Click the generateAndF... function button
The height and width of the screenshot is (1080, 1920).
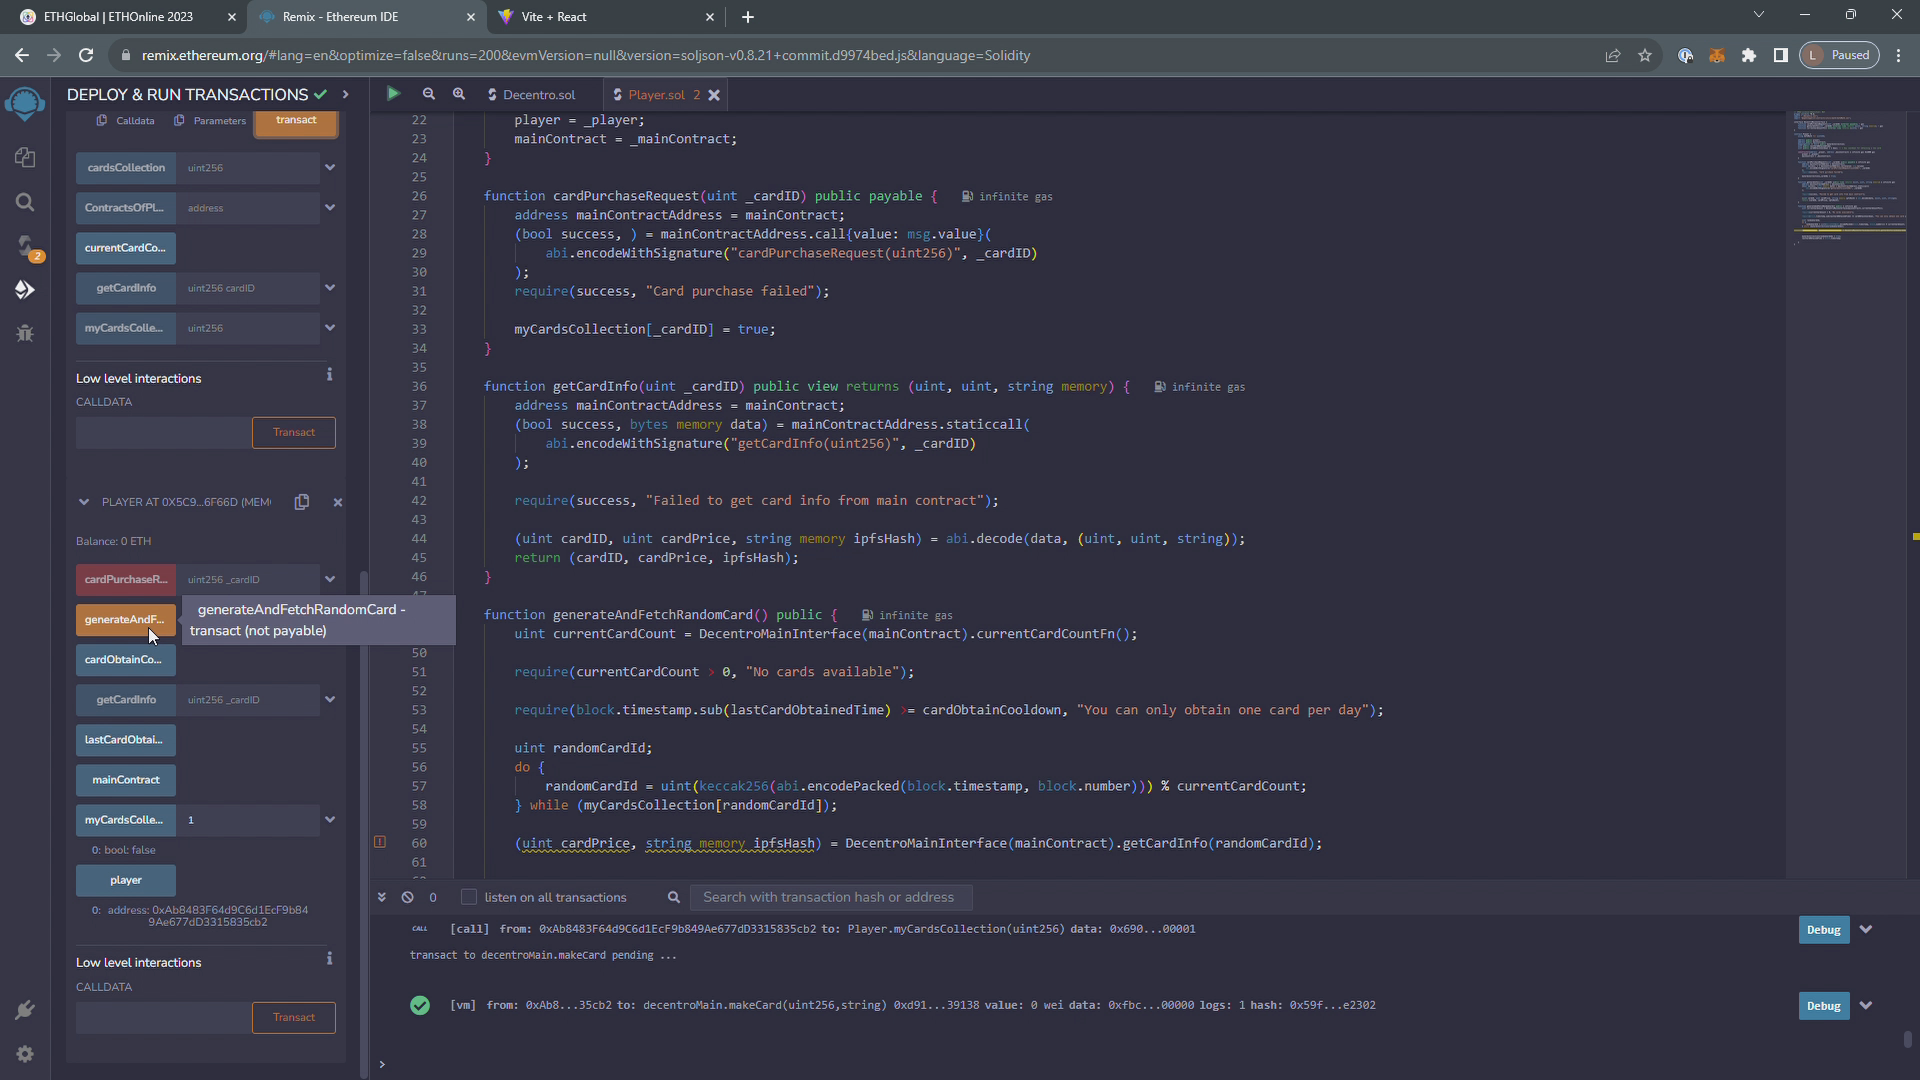pos(126,620)
